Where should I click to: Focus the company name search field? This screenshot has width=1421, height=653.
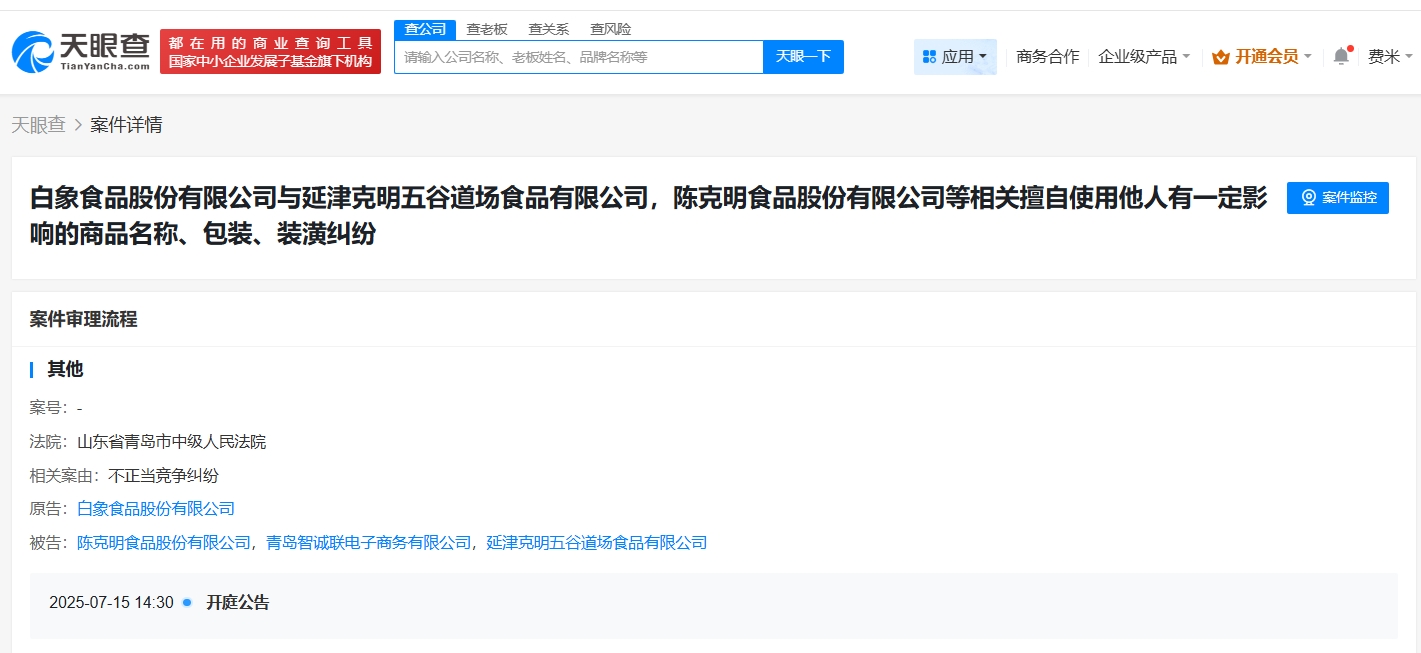(x=579, y=57)
